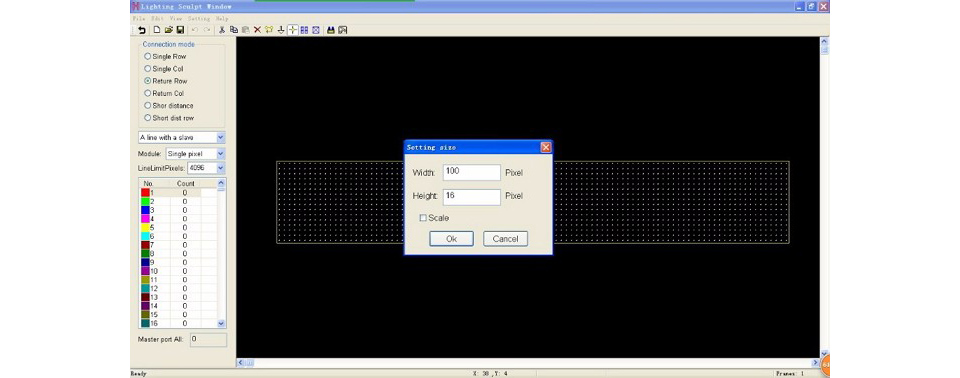Click the new file icon in toolbar
This screenshot has height=378, width=960.
(157, 29)
